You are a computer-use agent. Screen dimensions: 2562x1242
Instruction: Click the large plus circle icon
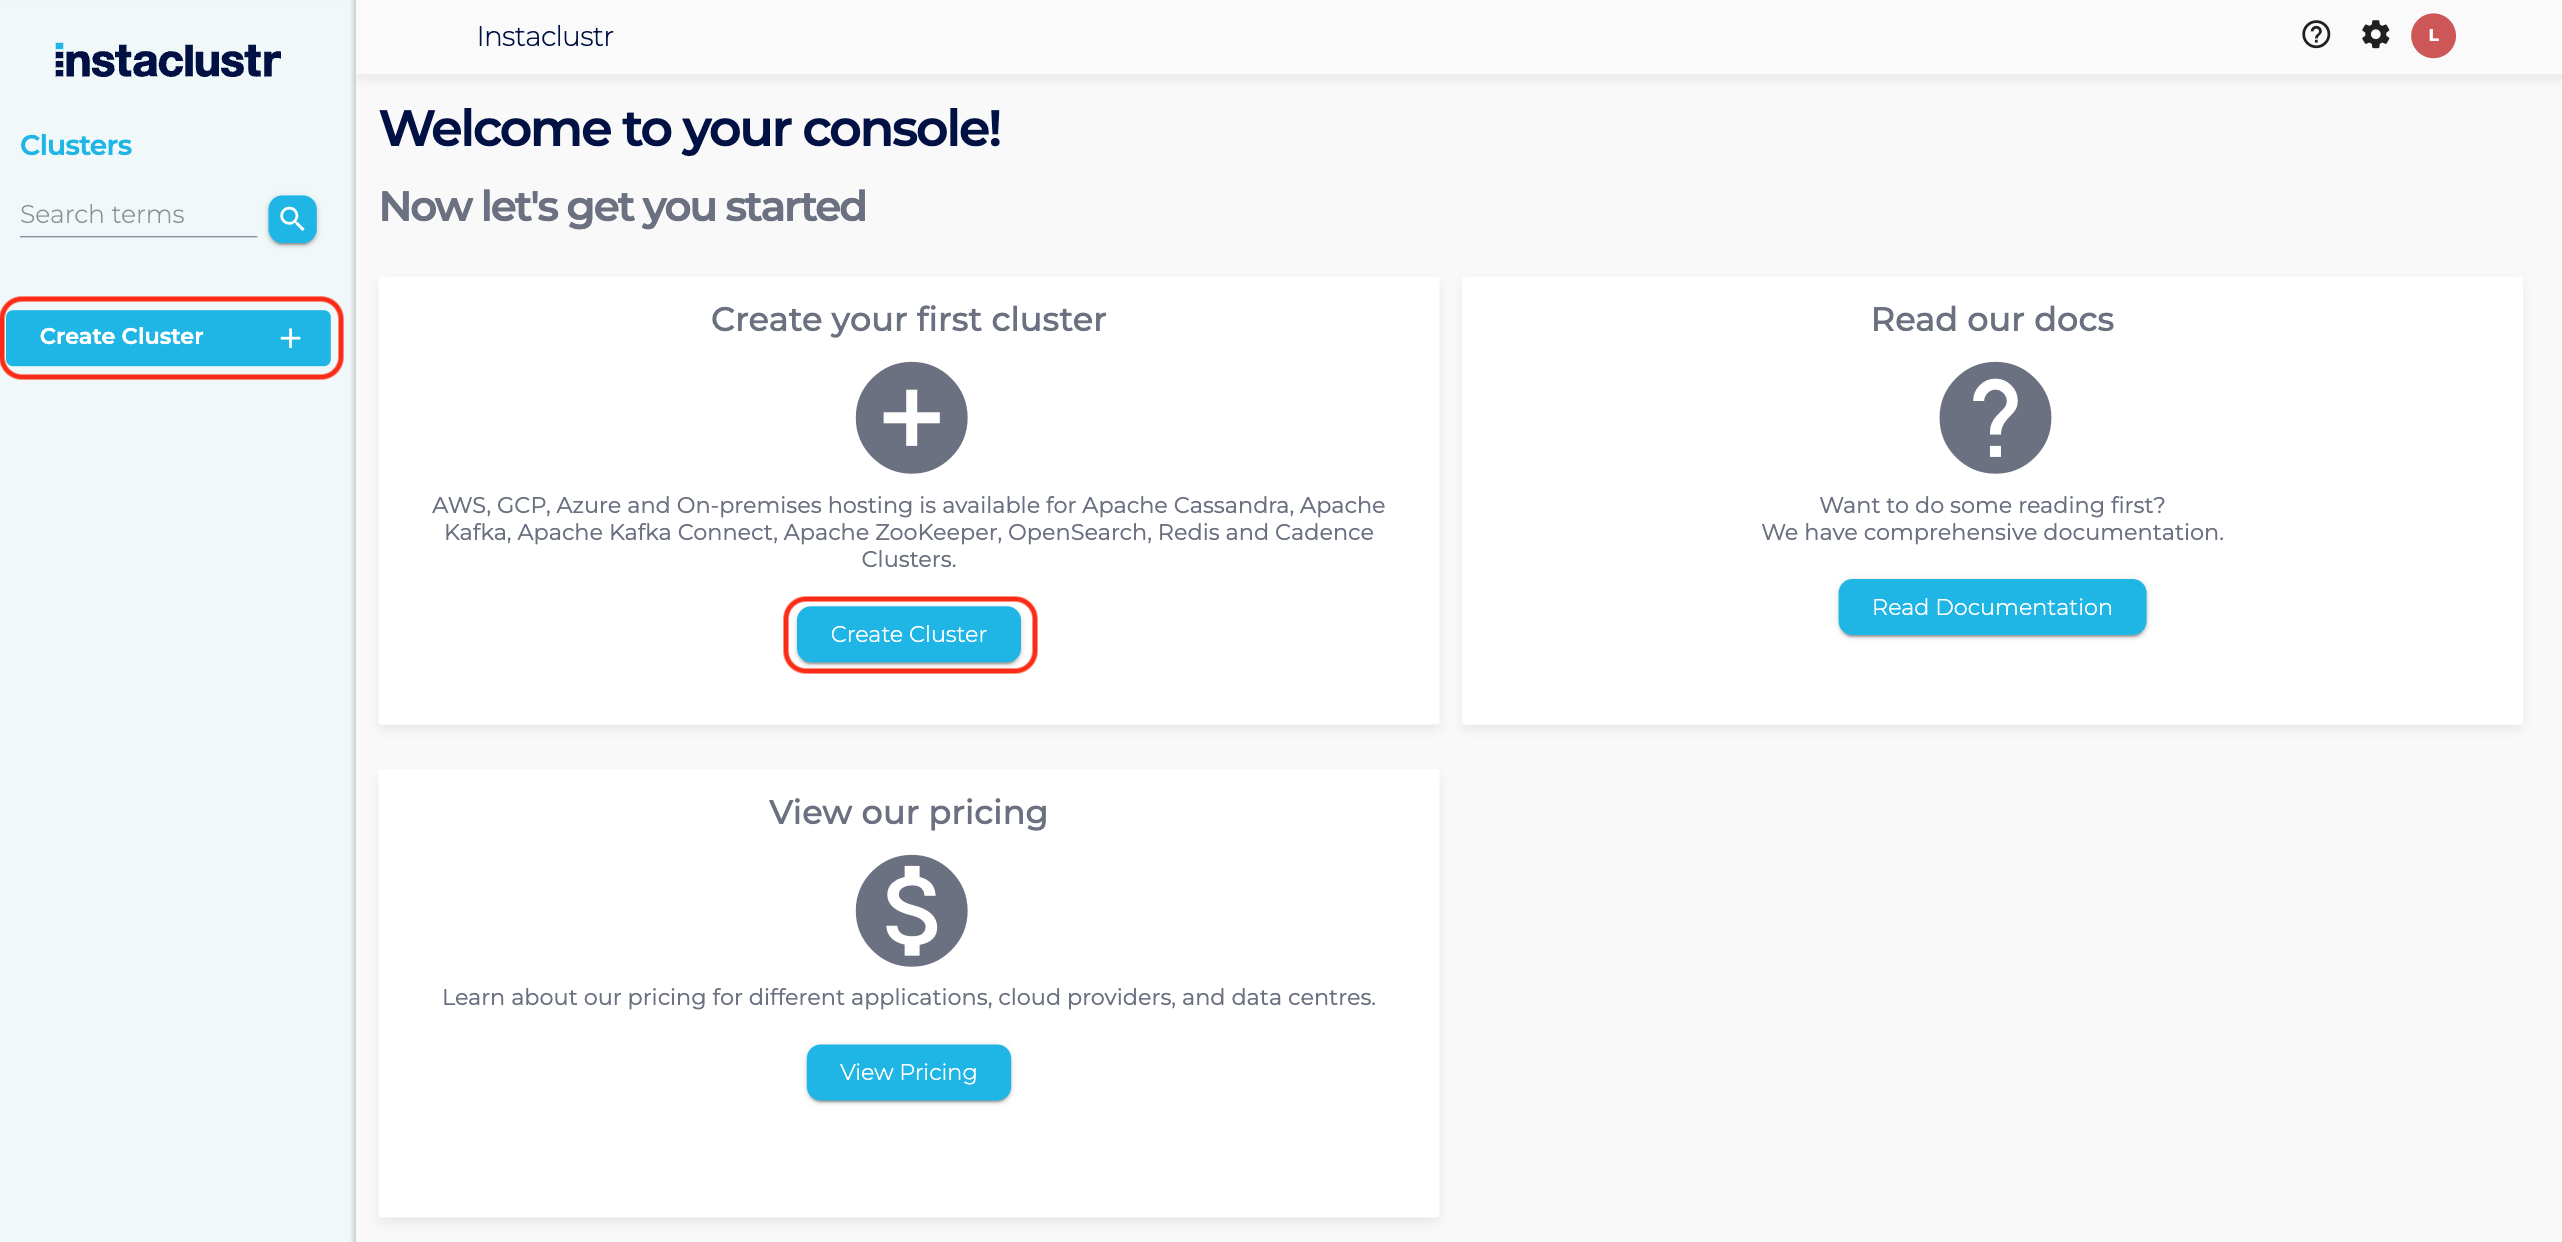click(x=911, y=418)
